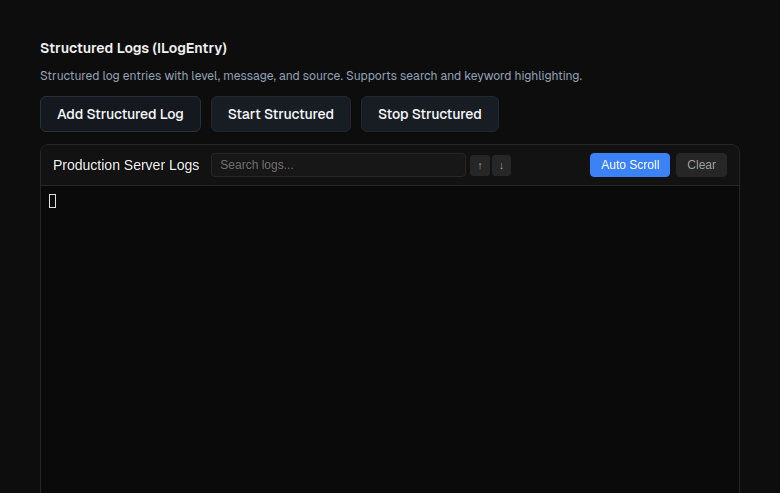Select the Search logs placeholder text box
Image resolution: width=780 pixels, height=493 pixels.
point(338,165)
